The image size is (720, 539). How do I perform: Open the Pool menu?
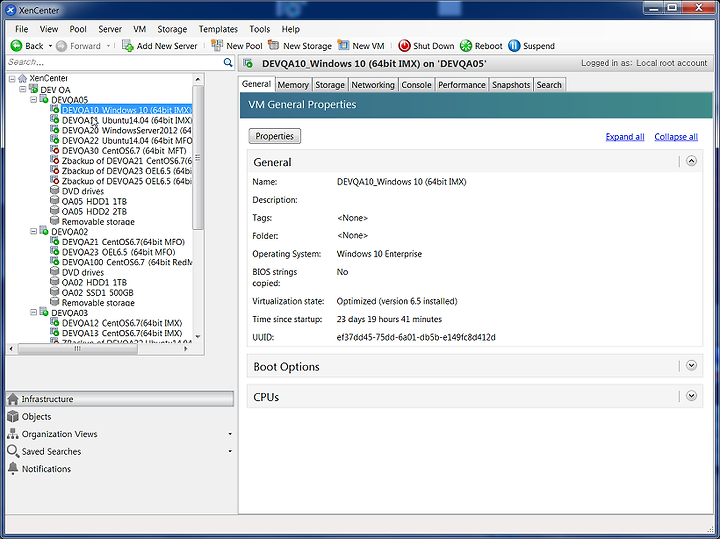coord(78,29)
